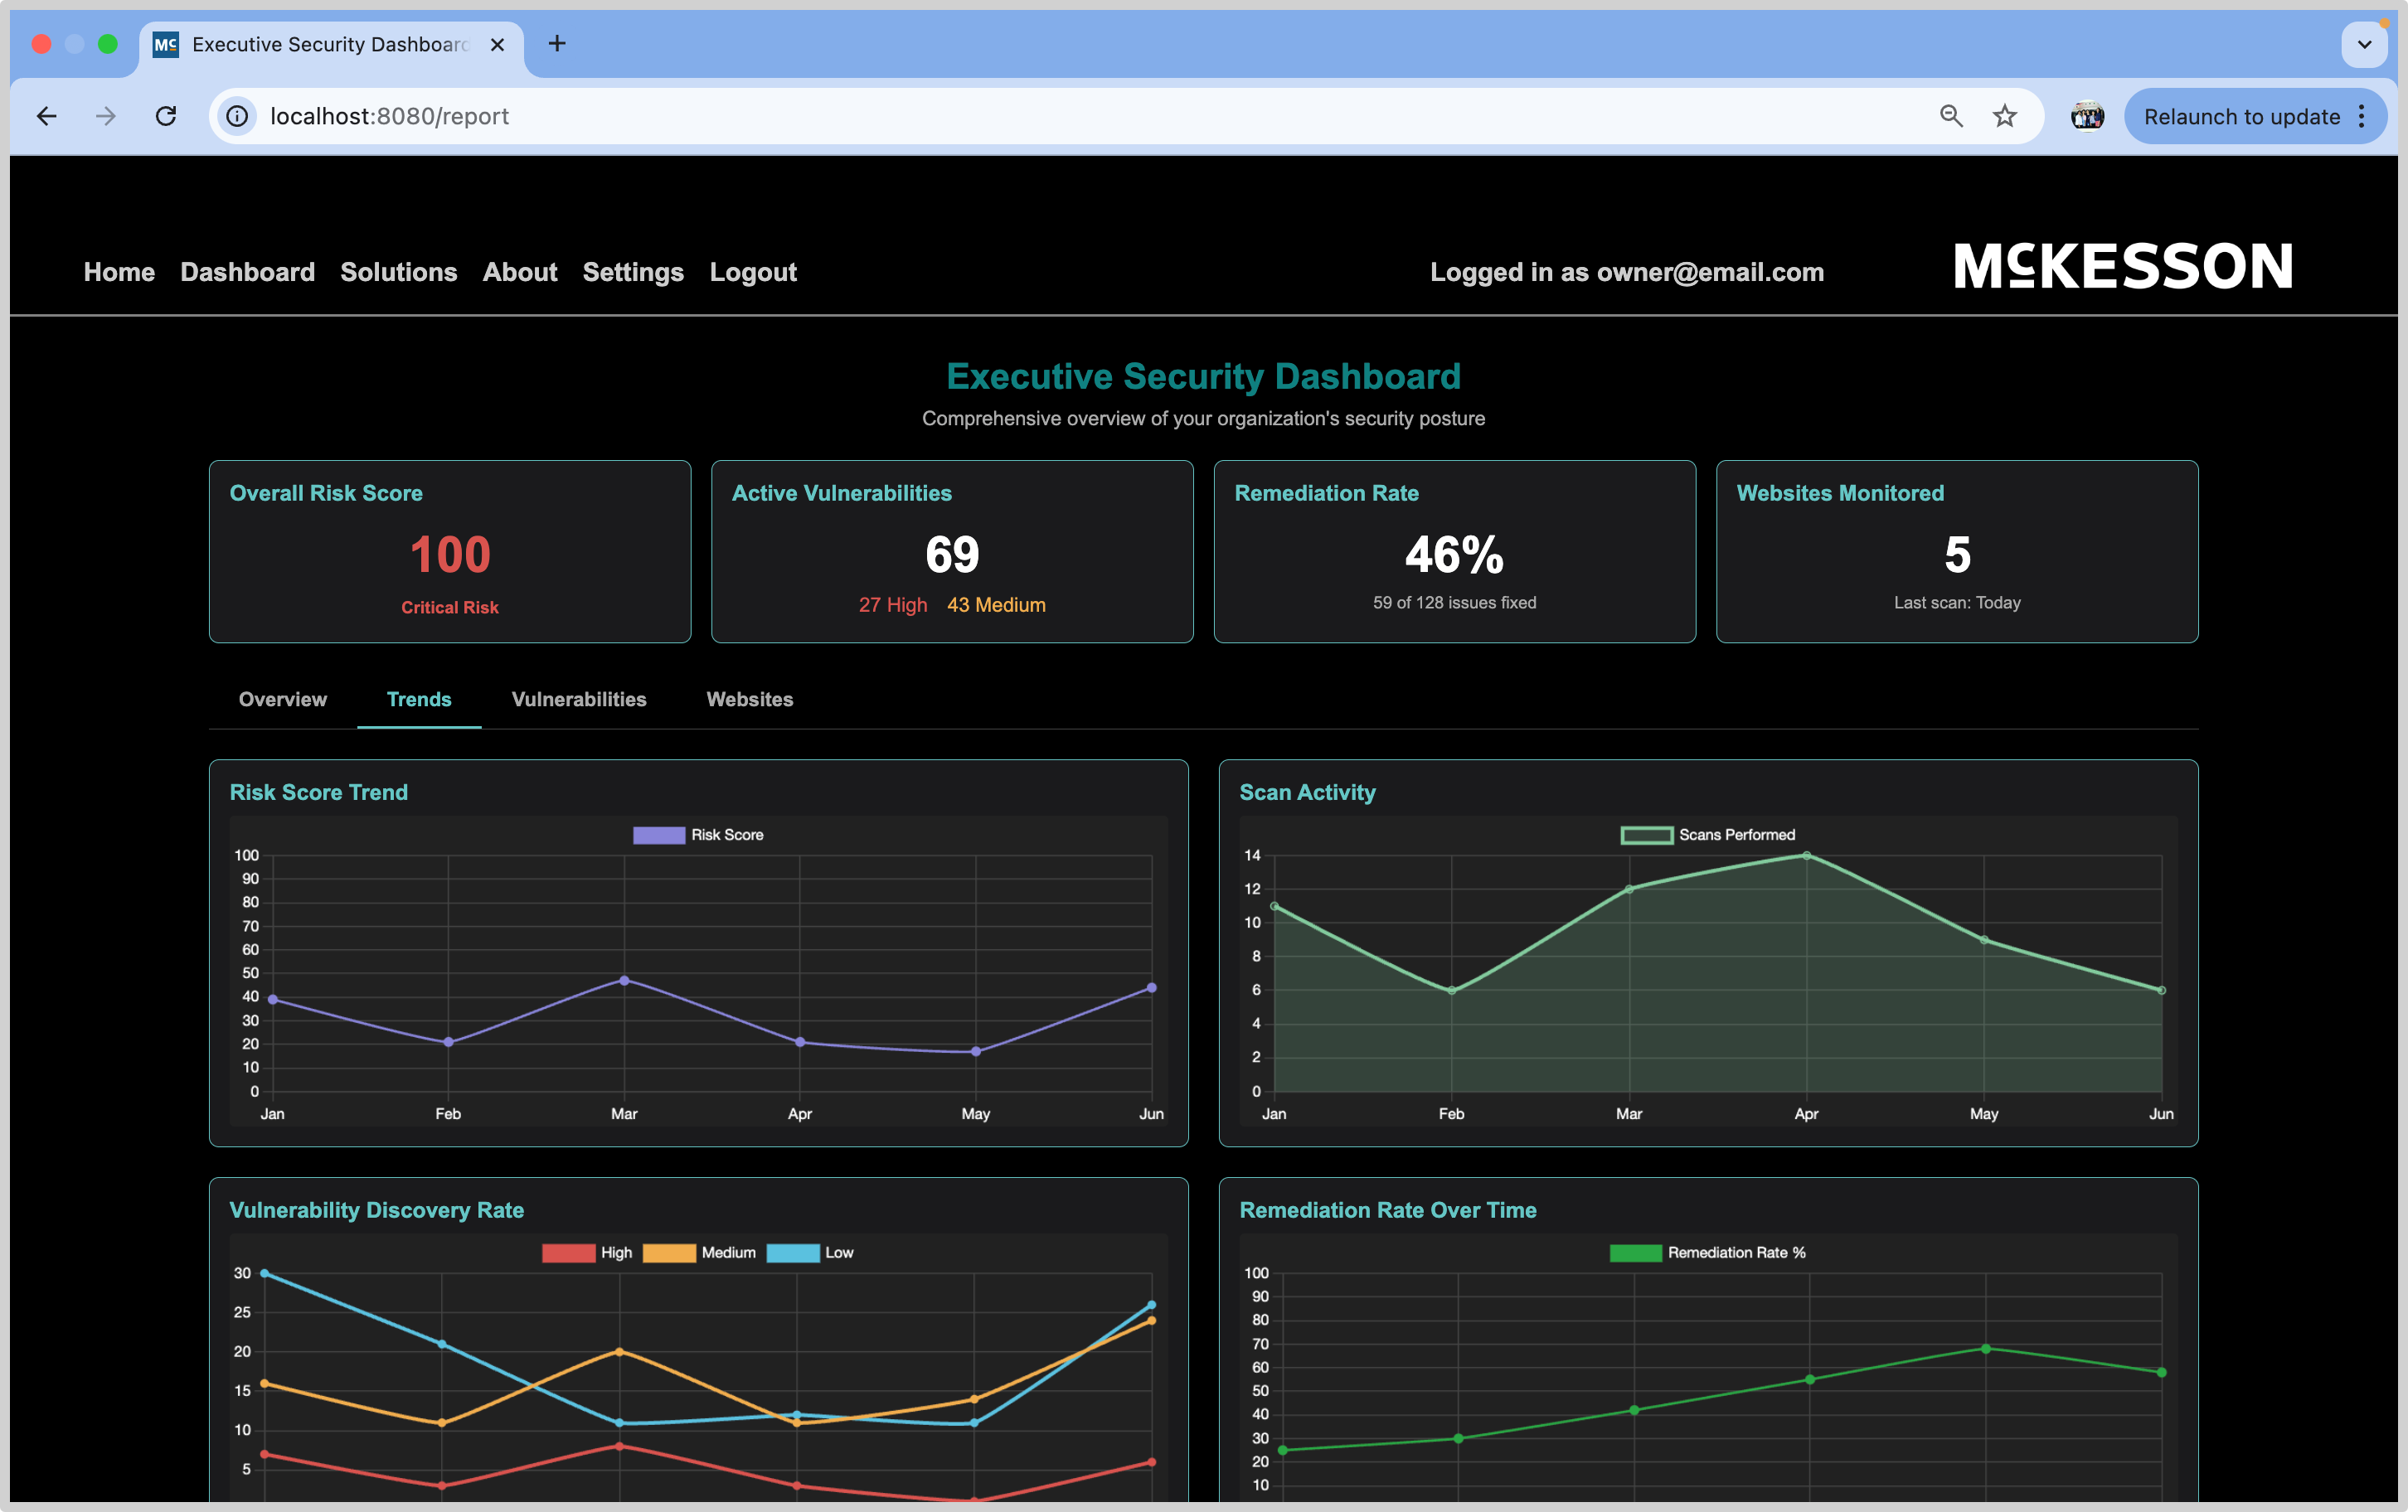
Task: Open the Settings nav link
Action: (633, 272)
